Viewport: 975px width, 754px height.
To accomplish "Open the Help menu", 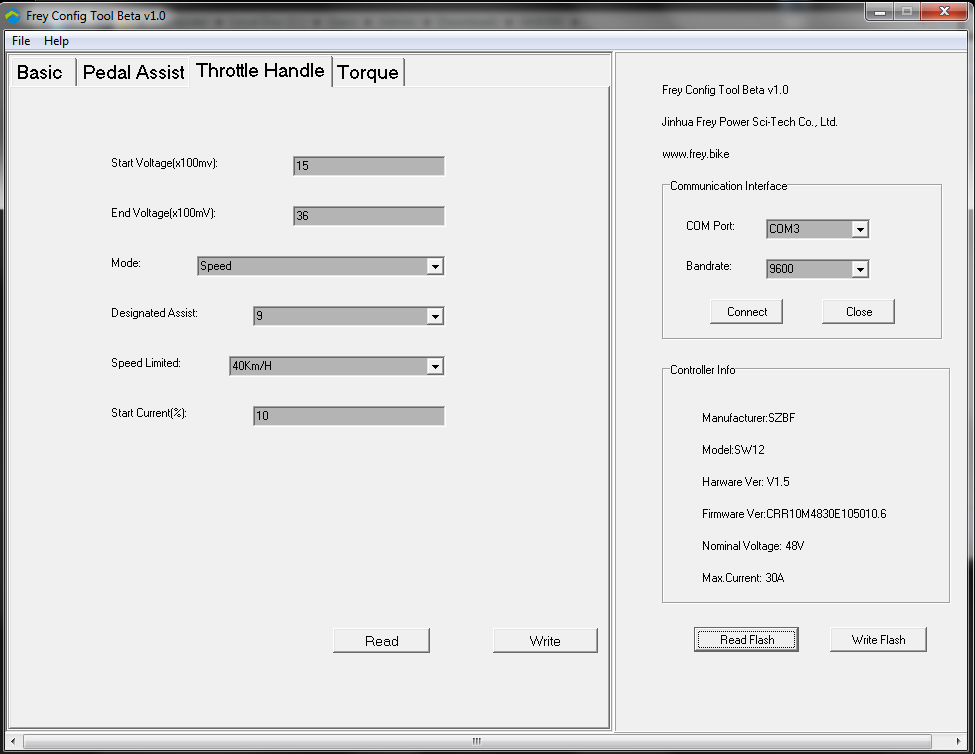I will tap(56, 41).
